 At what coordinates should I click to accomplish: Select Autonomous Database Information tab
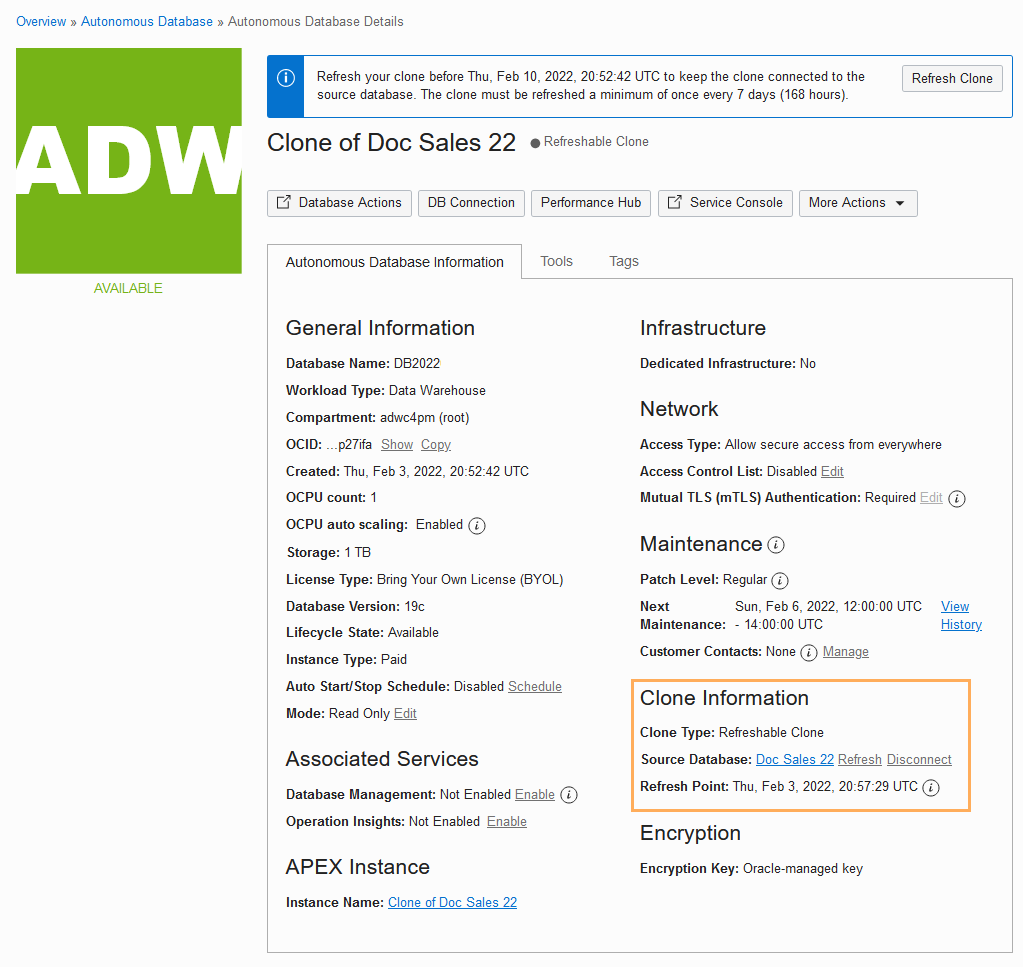[x=394, y=262]
